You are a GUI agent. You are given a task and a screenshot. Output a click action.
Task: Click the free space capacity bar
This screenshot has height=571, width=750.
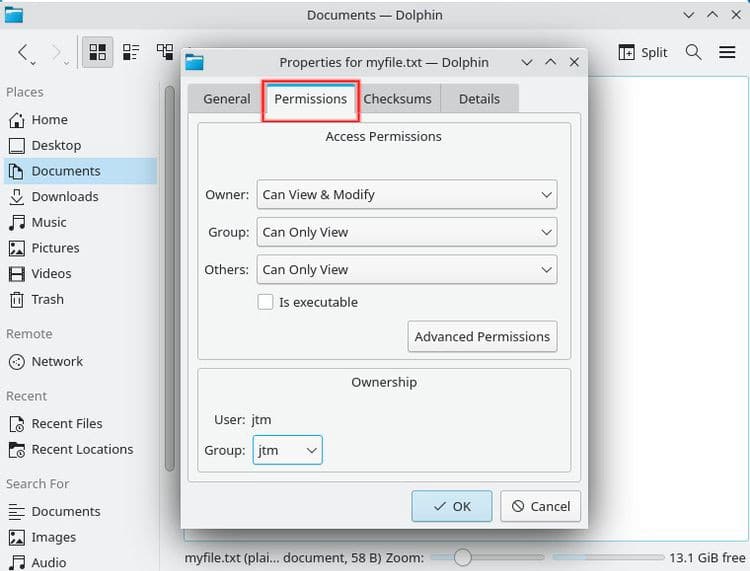(608, 557)
